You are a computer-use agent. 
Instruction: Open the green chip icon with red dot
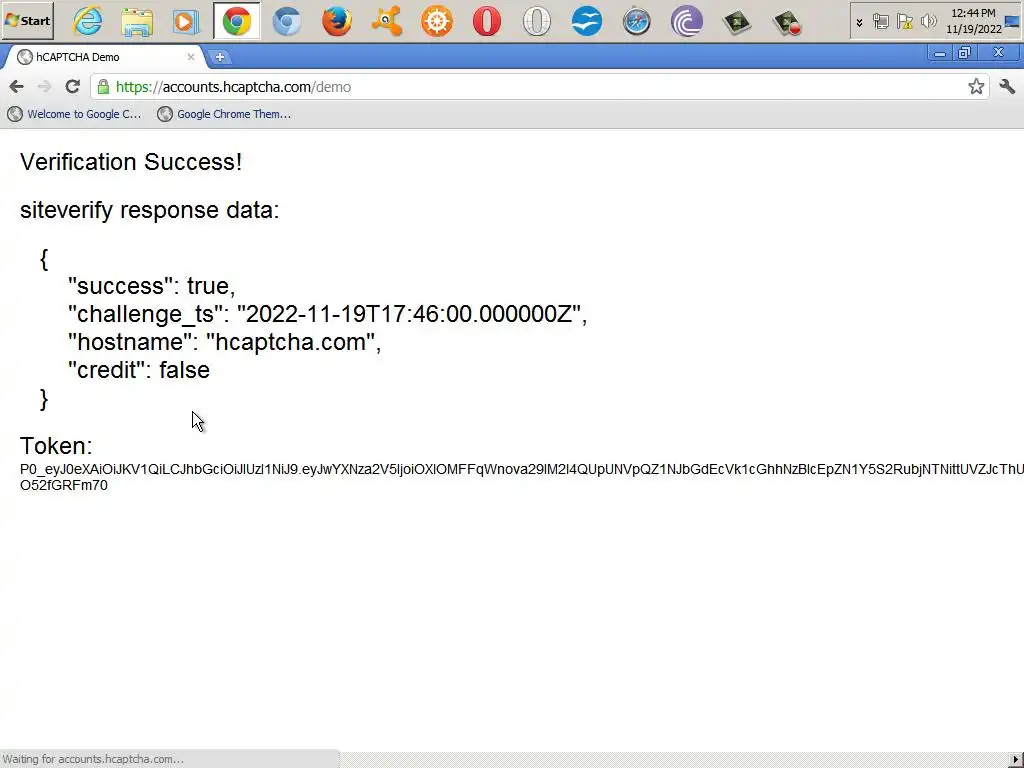(x=786, y=22)
